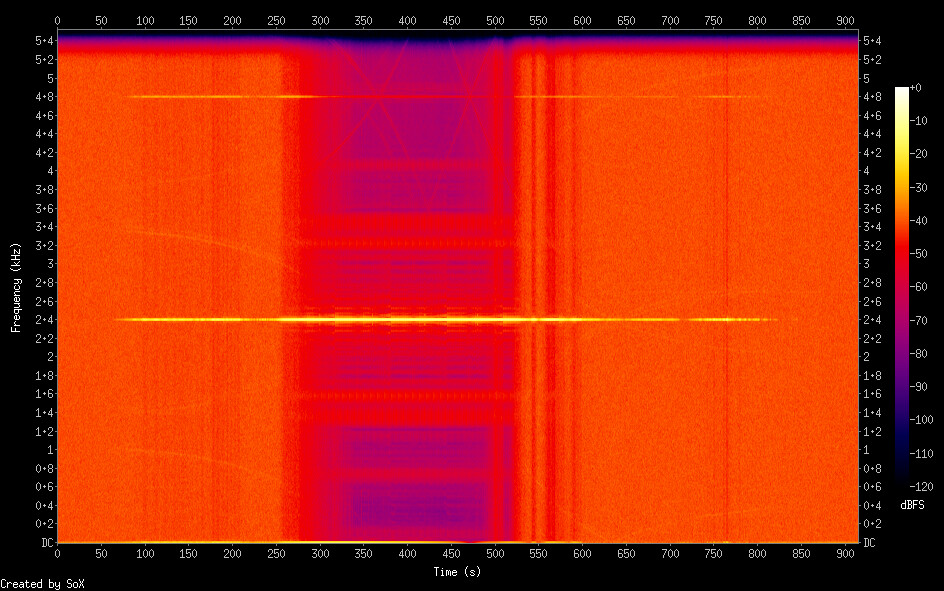Click the -60 label on the color scale
944x591 pixels.
[x=922, y=287]
